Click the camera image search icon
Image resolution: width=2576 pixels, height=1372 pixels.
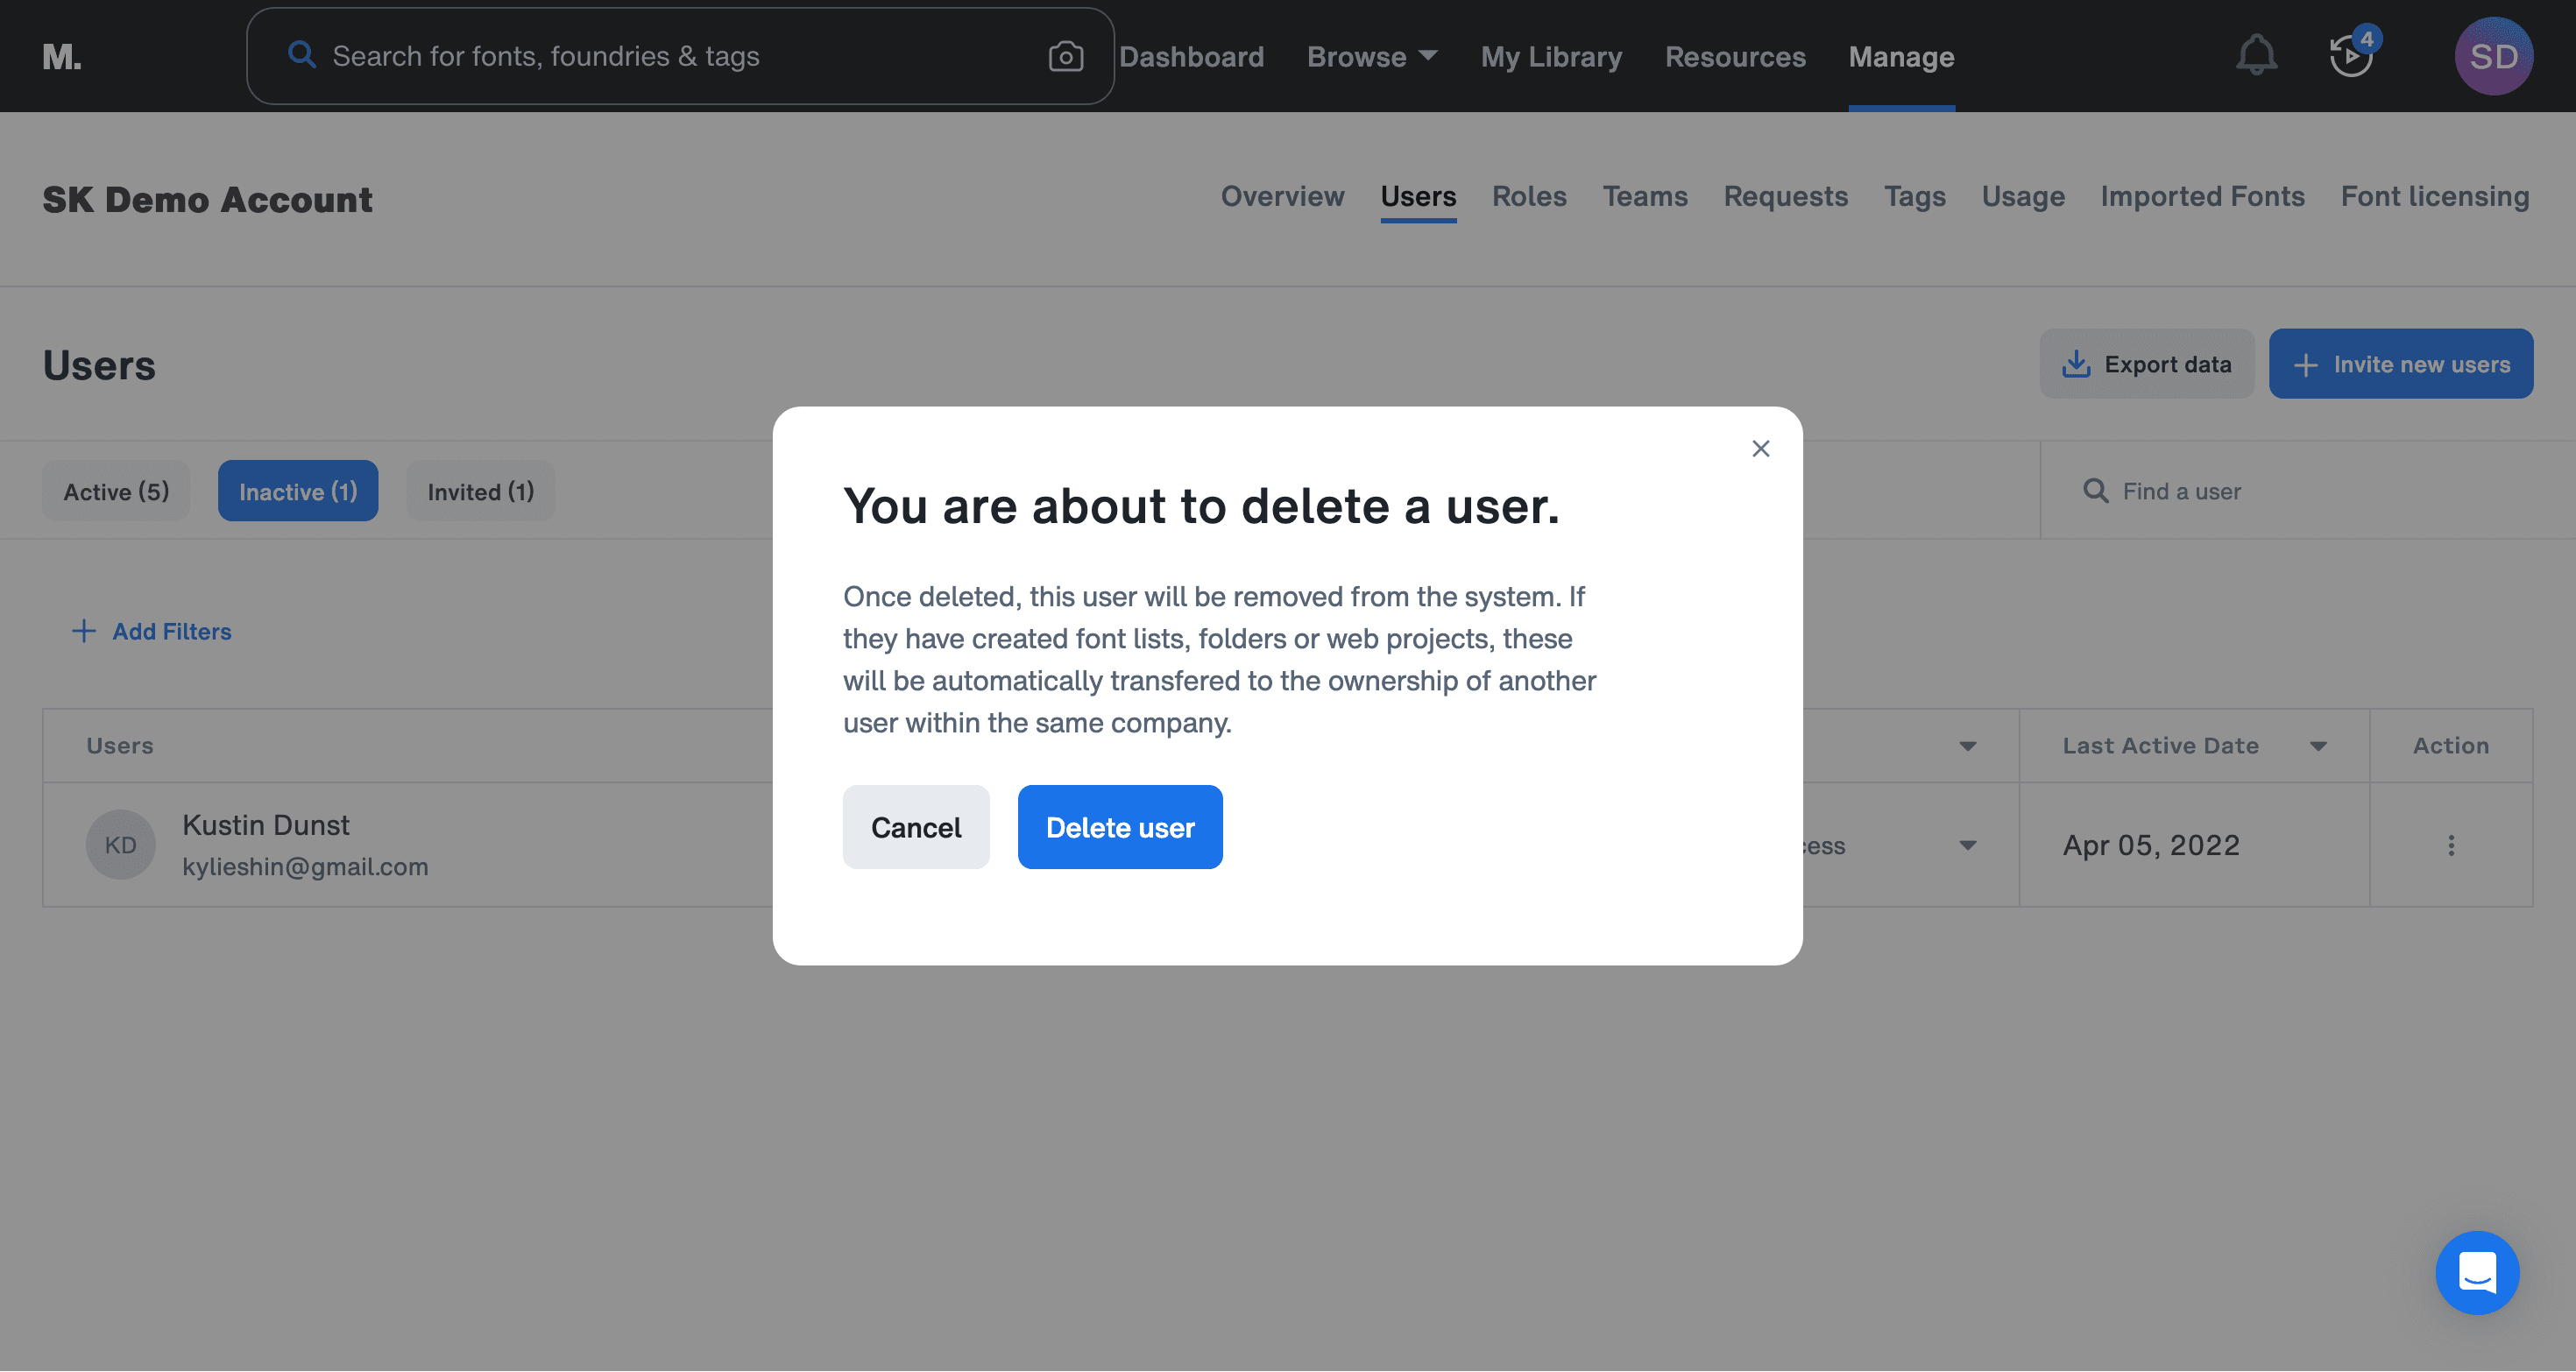(1065, 57)
